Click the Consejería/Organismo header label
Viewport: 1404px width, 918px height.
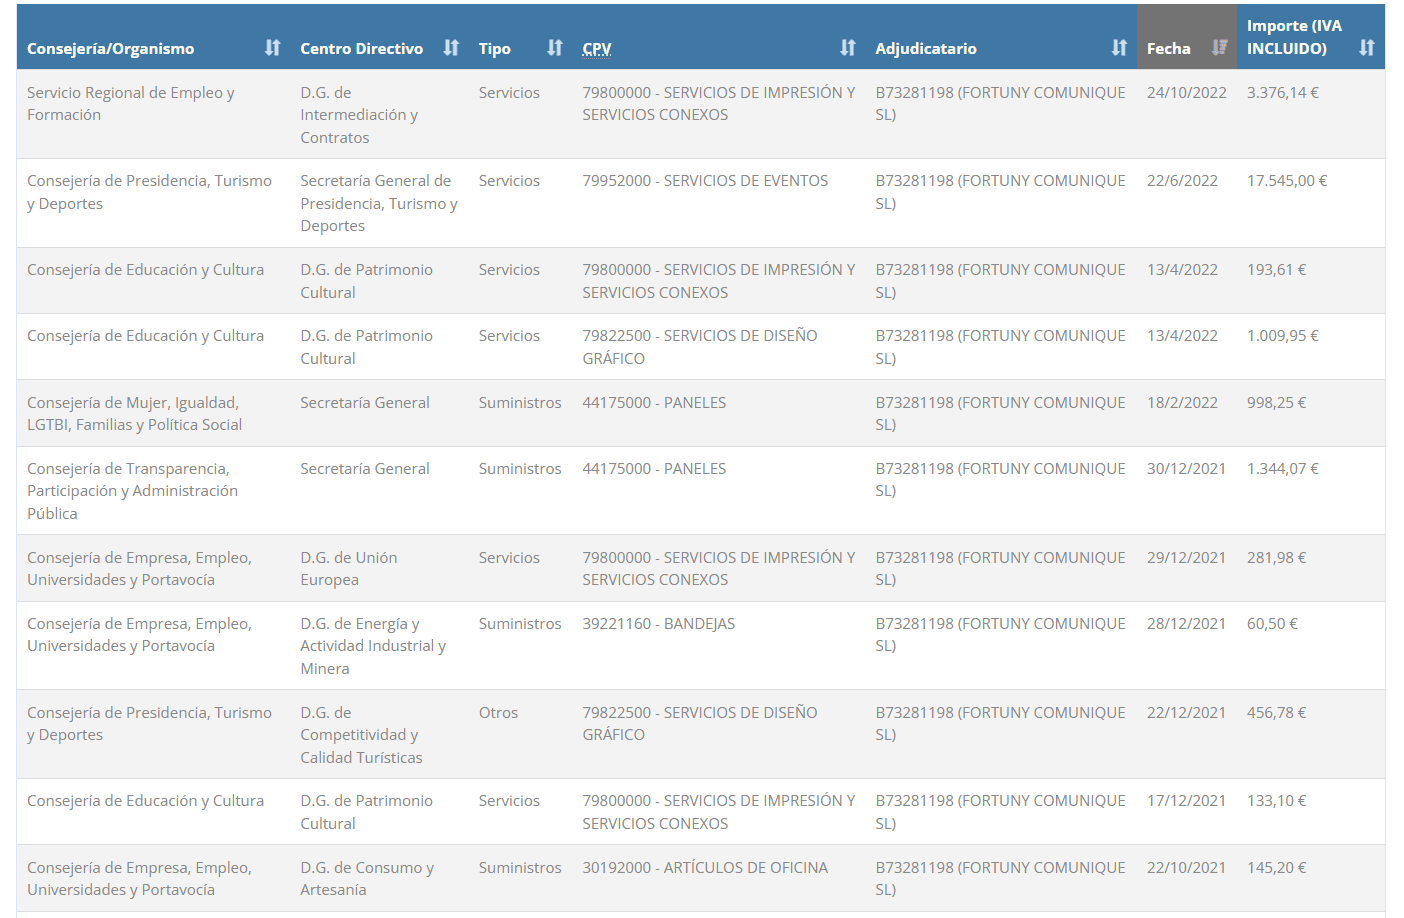[x=110, y=49]
